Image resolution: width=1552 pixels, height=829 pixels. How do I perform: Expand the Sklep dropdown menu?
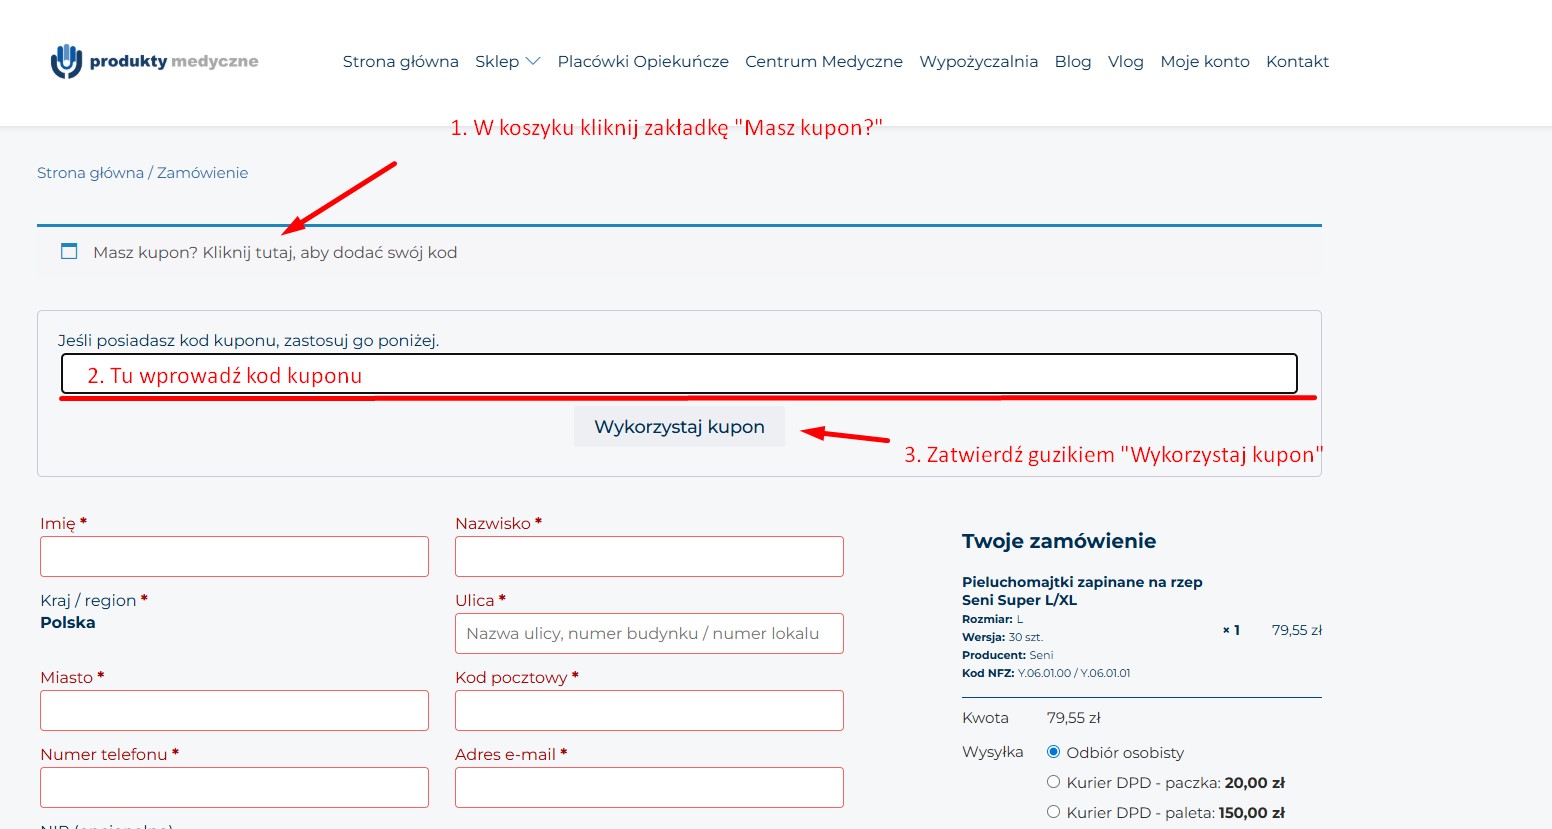pyautogui.click(x=507, y=61)
